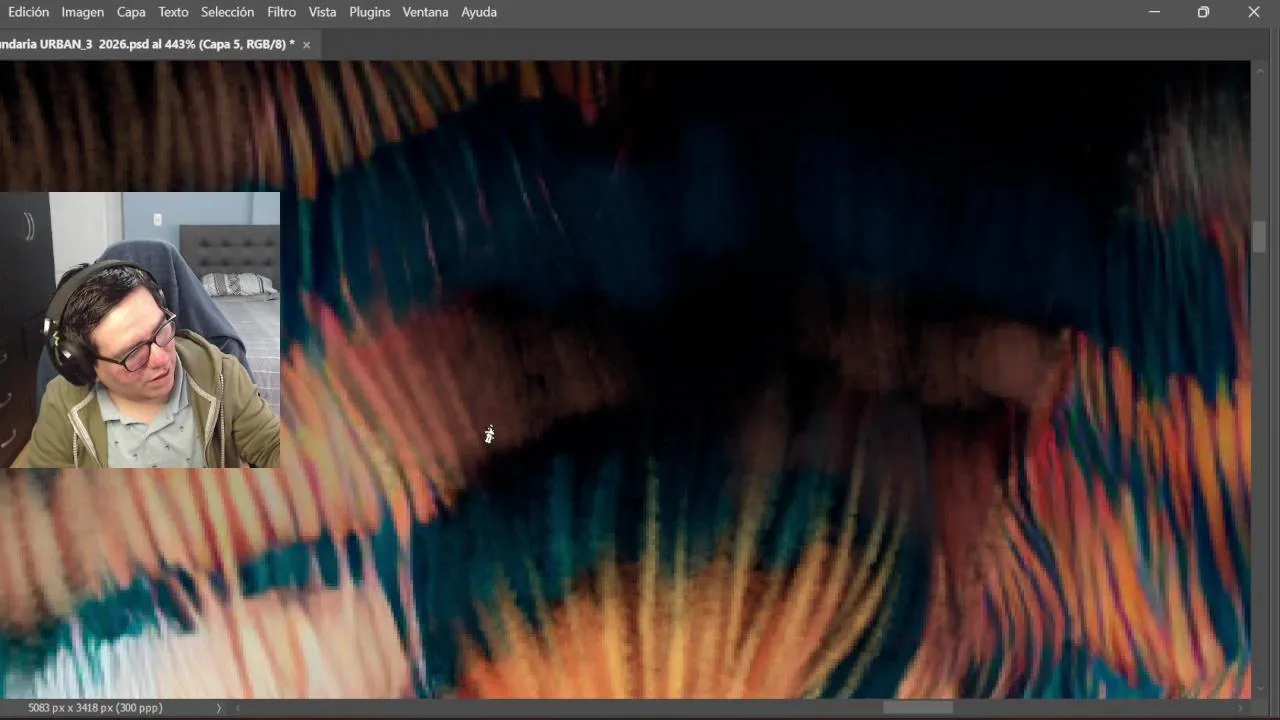Viewport: 1280px width, 720px height.
Task: Open the Imagen menu
Action: (82, 12)
